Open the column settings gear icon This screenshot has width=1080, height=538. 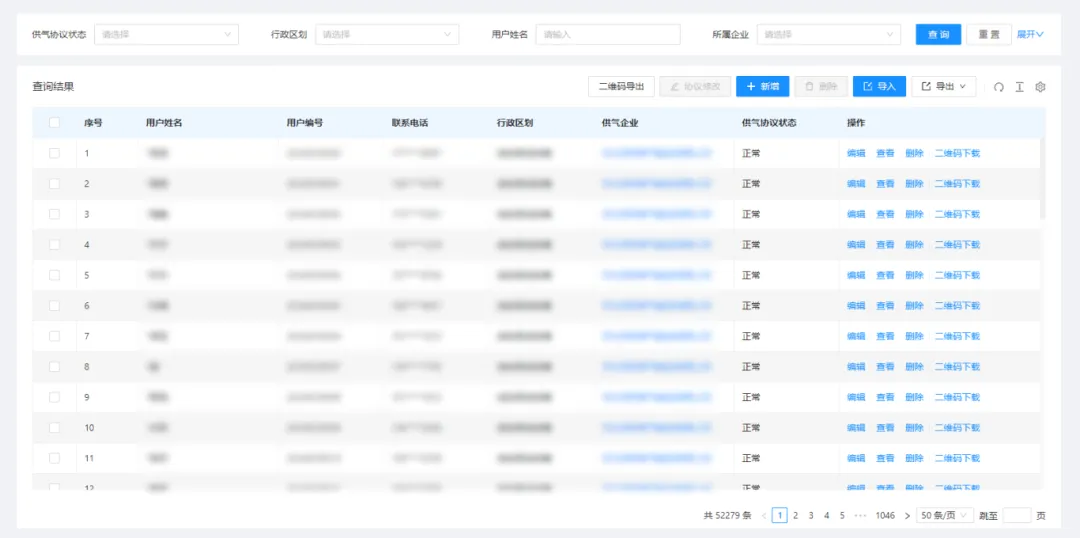click(1040, 87)
